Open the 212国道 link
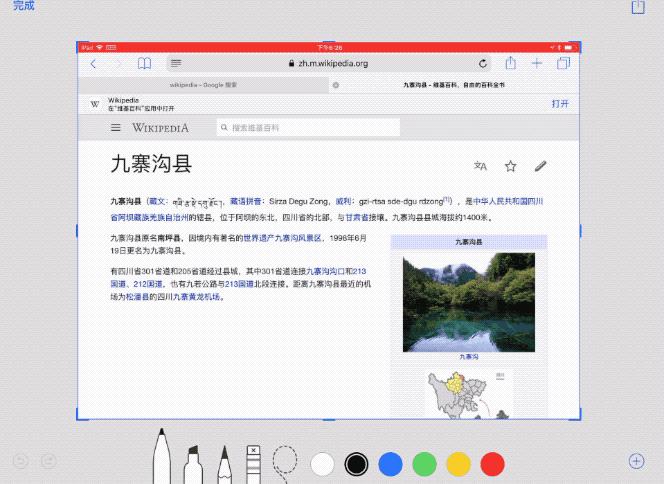 click(148, 284)
